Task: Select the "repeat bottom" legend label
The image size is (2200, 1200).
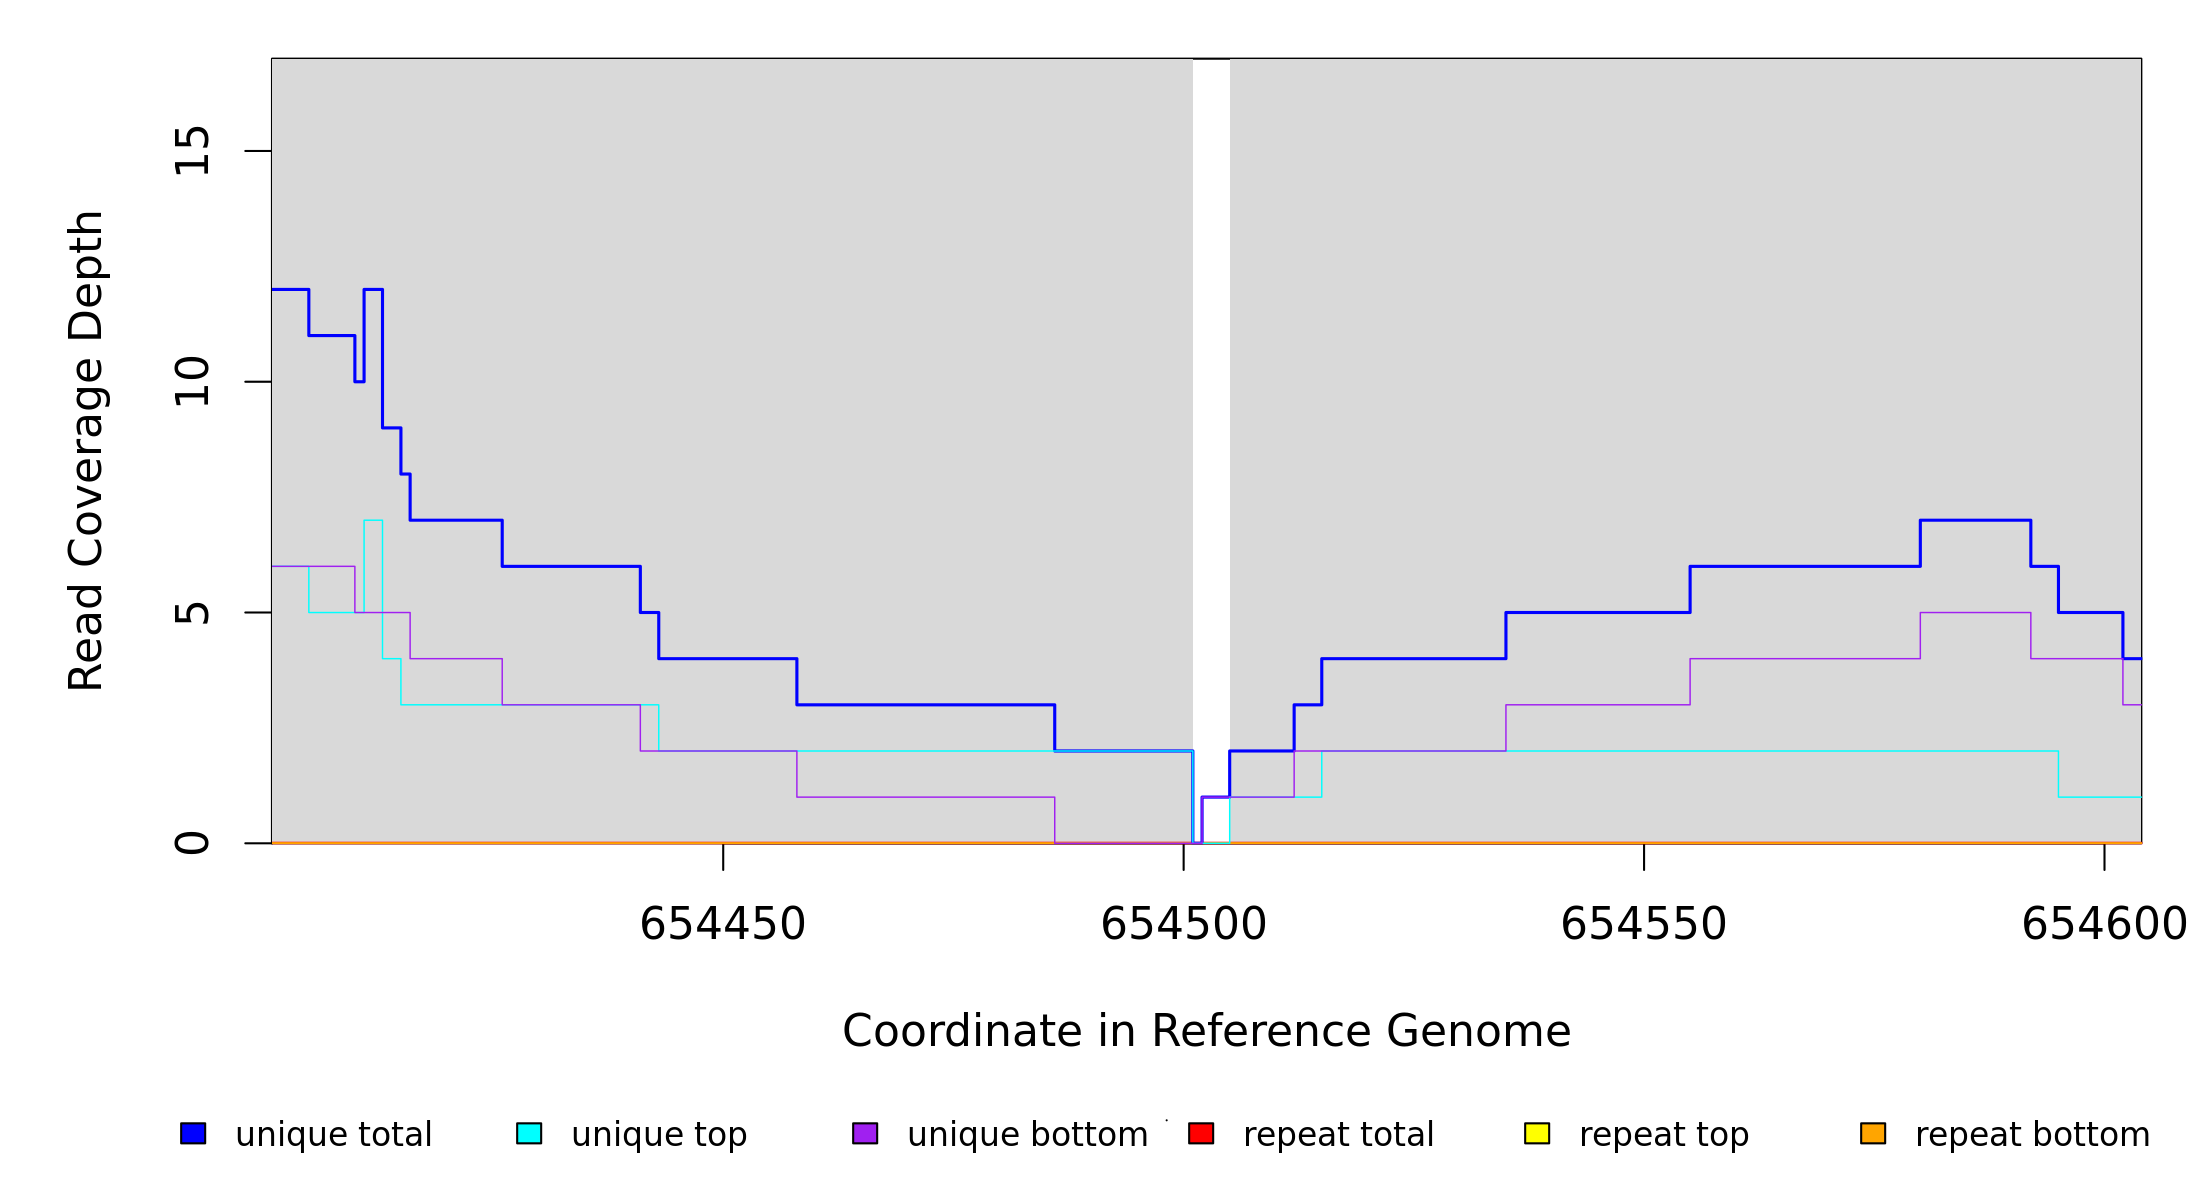Action: tap(2032, 1135)
